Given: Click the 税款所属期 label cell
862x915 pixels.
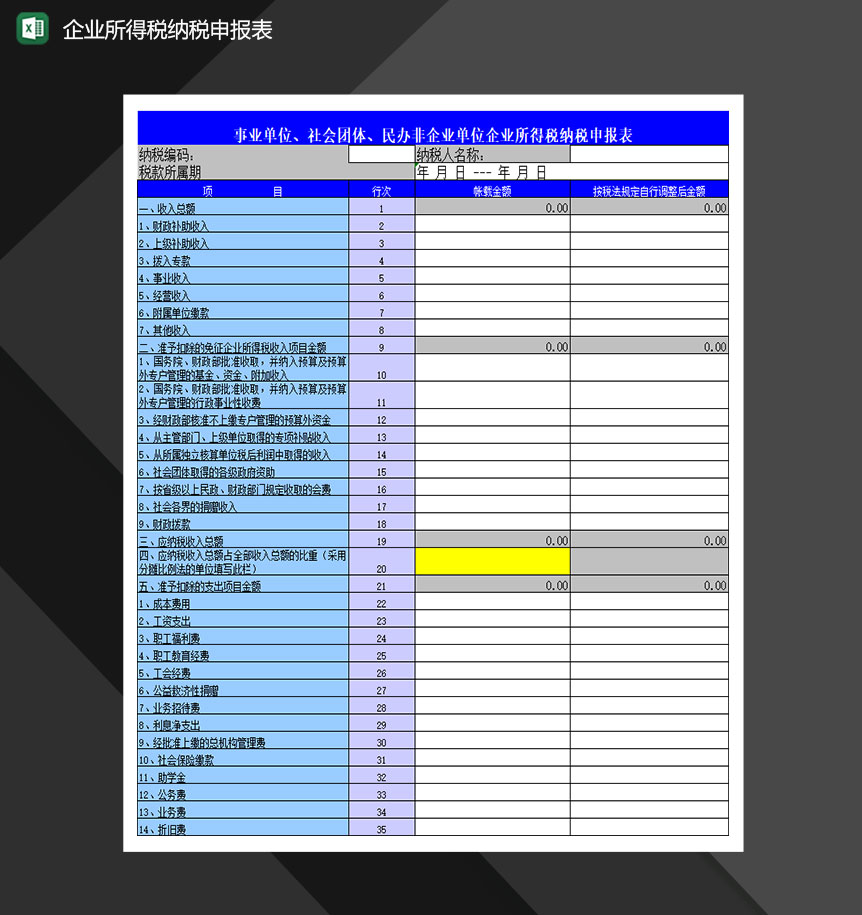Looking at the screenshot, I should (168, 170).
